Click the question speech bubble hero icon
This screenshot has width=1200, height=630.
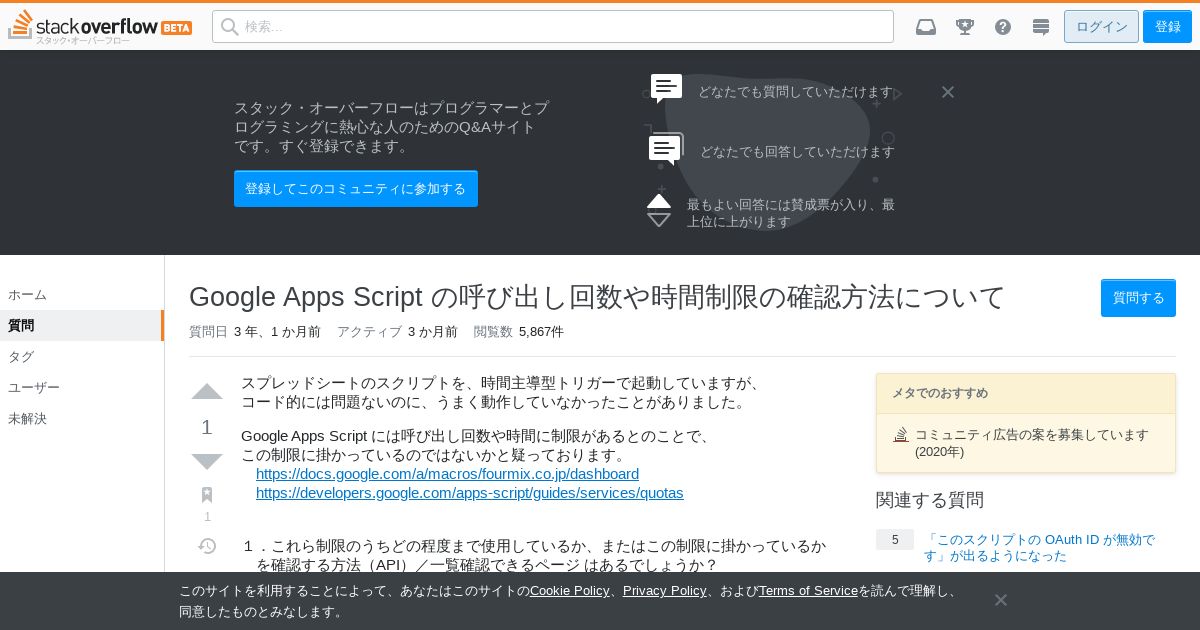click(x=666, y=88)
